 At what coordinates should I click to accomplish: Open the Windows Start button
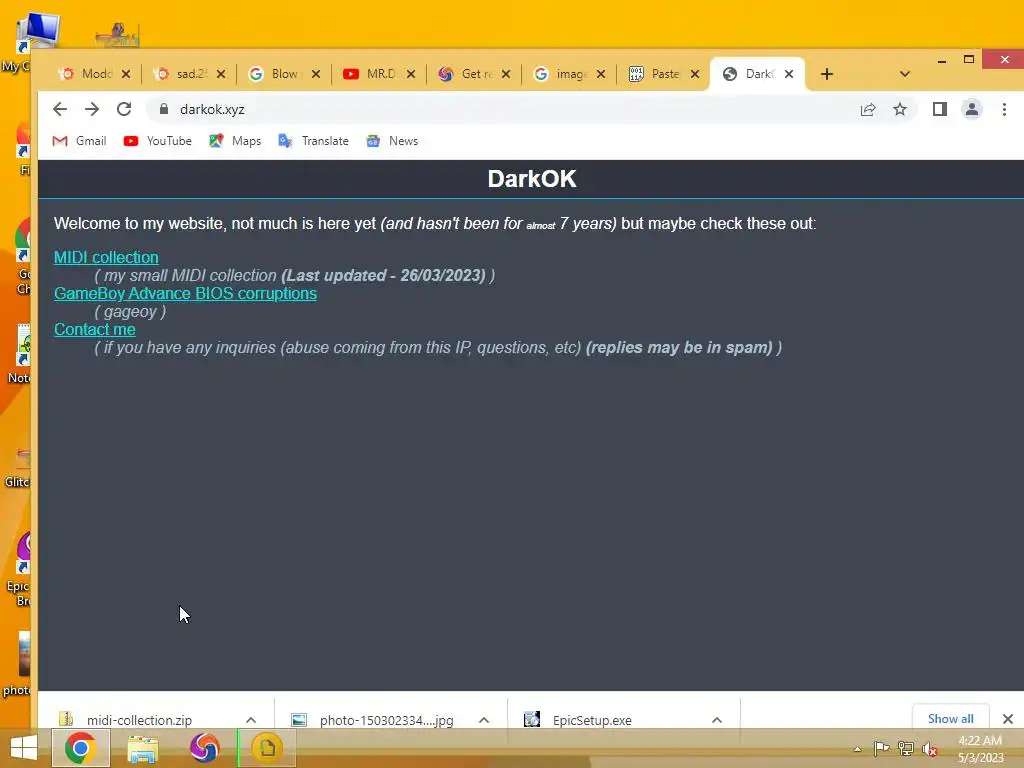pyautogui.click(x=24, y=748)
